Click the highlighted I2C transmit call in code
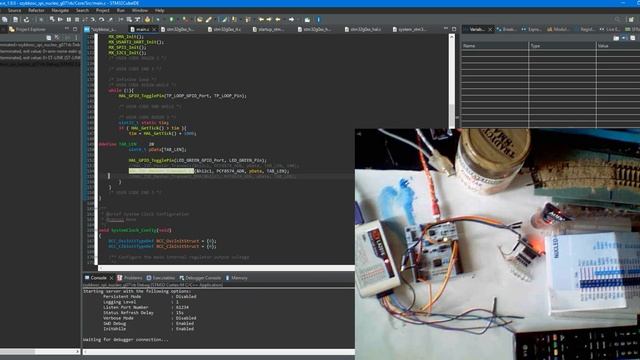The width and height of the screenshot is (640, 360). [161, 171]
